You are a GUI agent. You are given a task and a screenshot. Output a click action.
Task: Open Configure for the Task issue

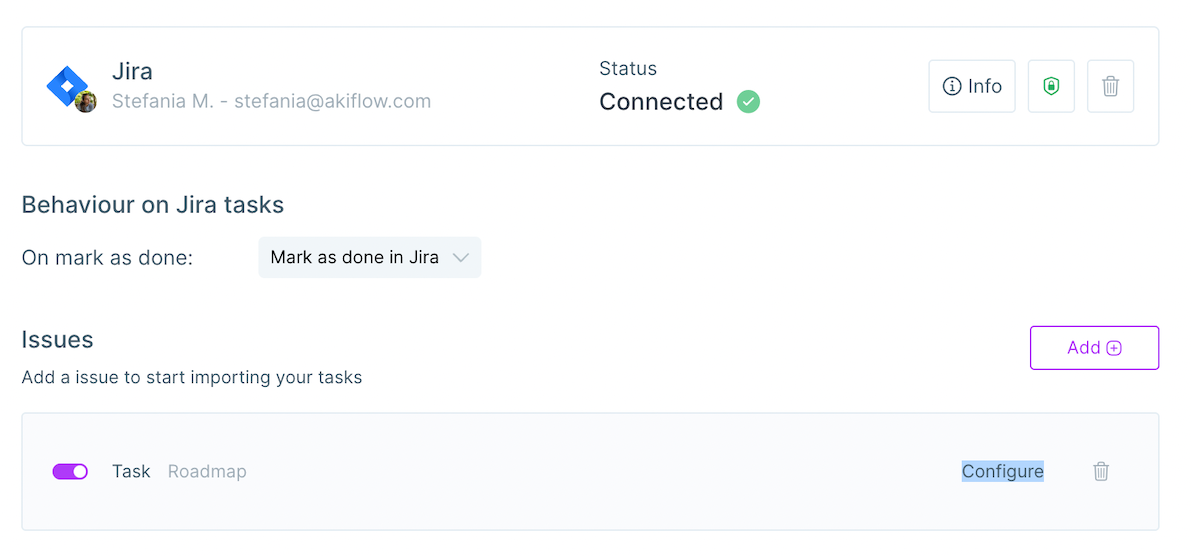pos(1003,472)
